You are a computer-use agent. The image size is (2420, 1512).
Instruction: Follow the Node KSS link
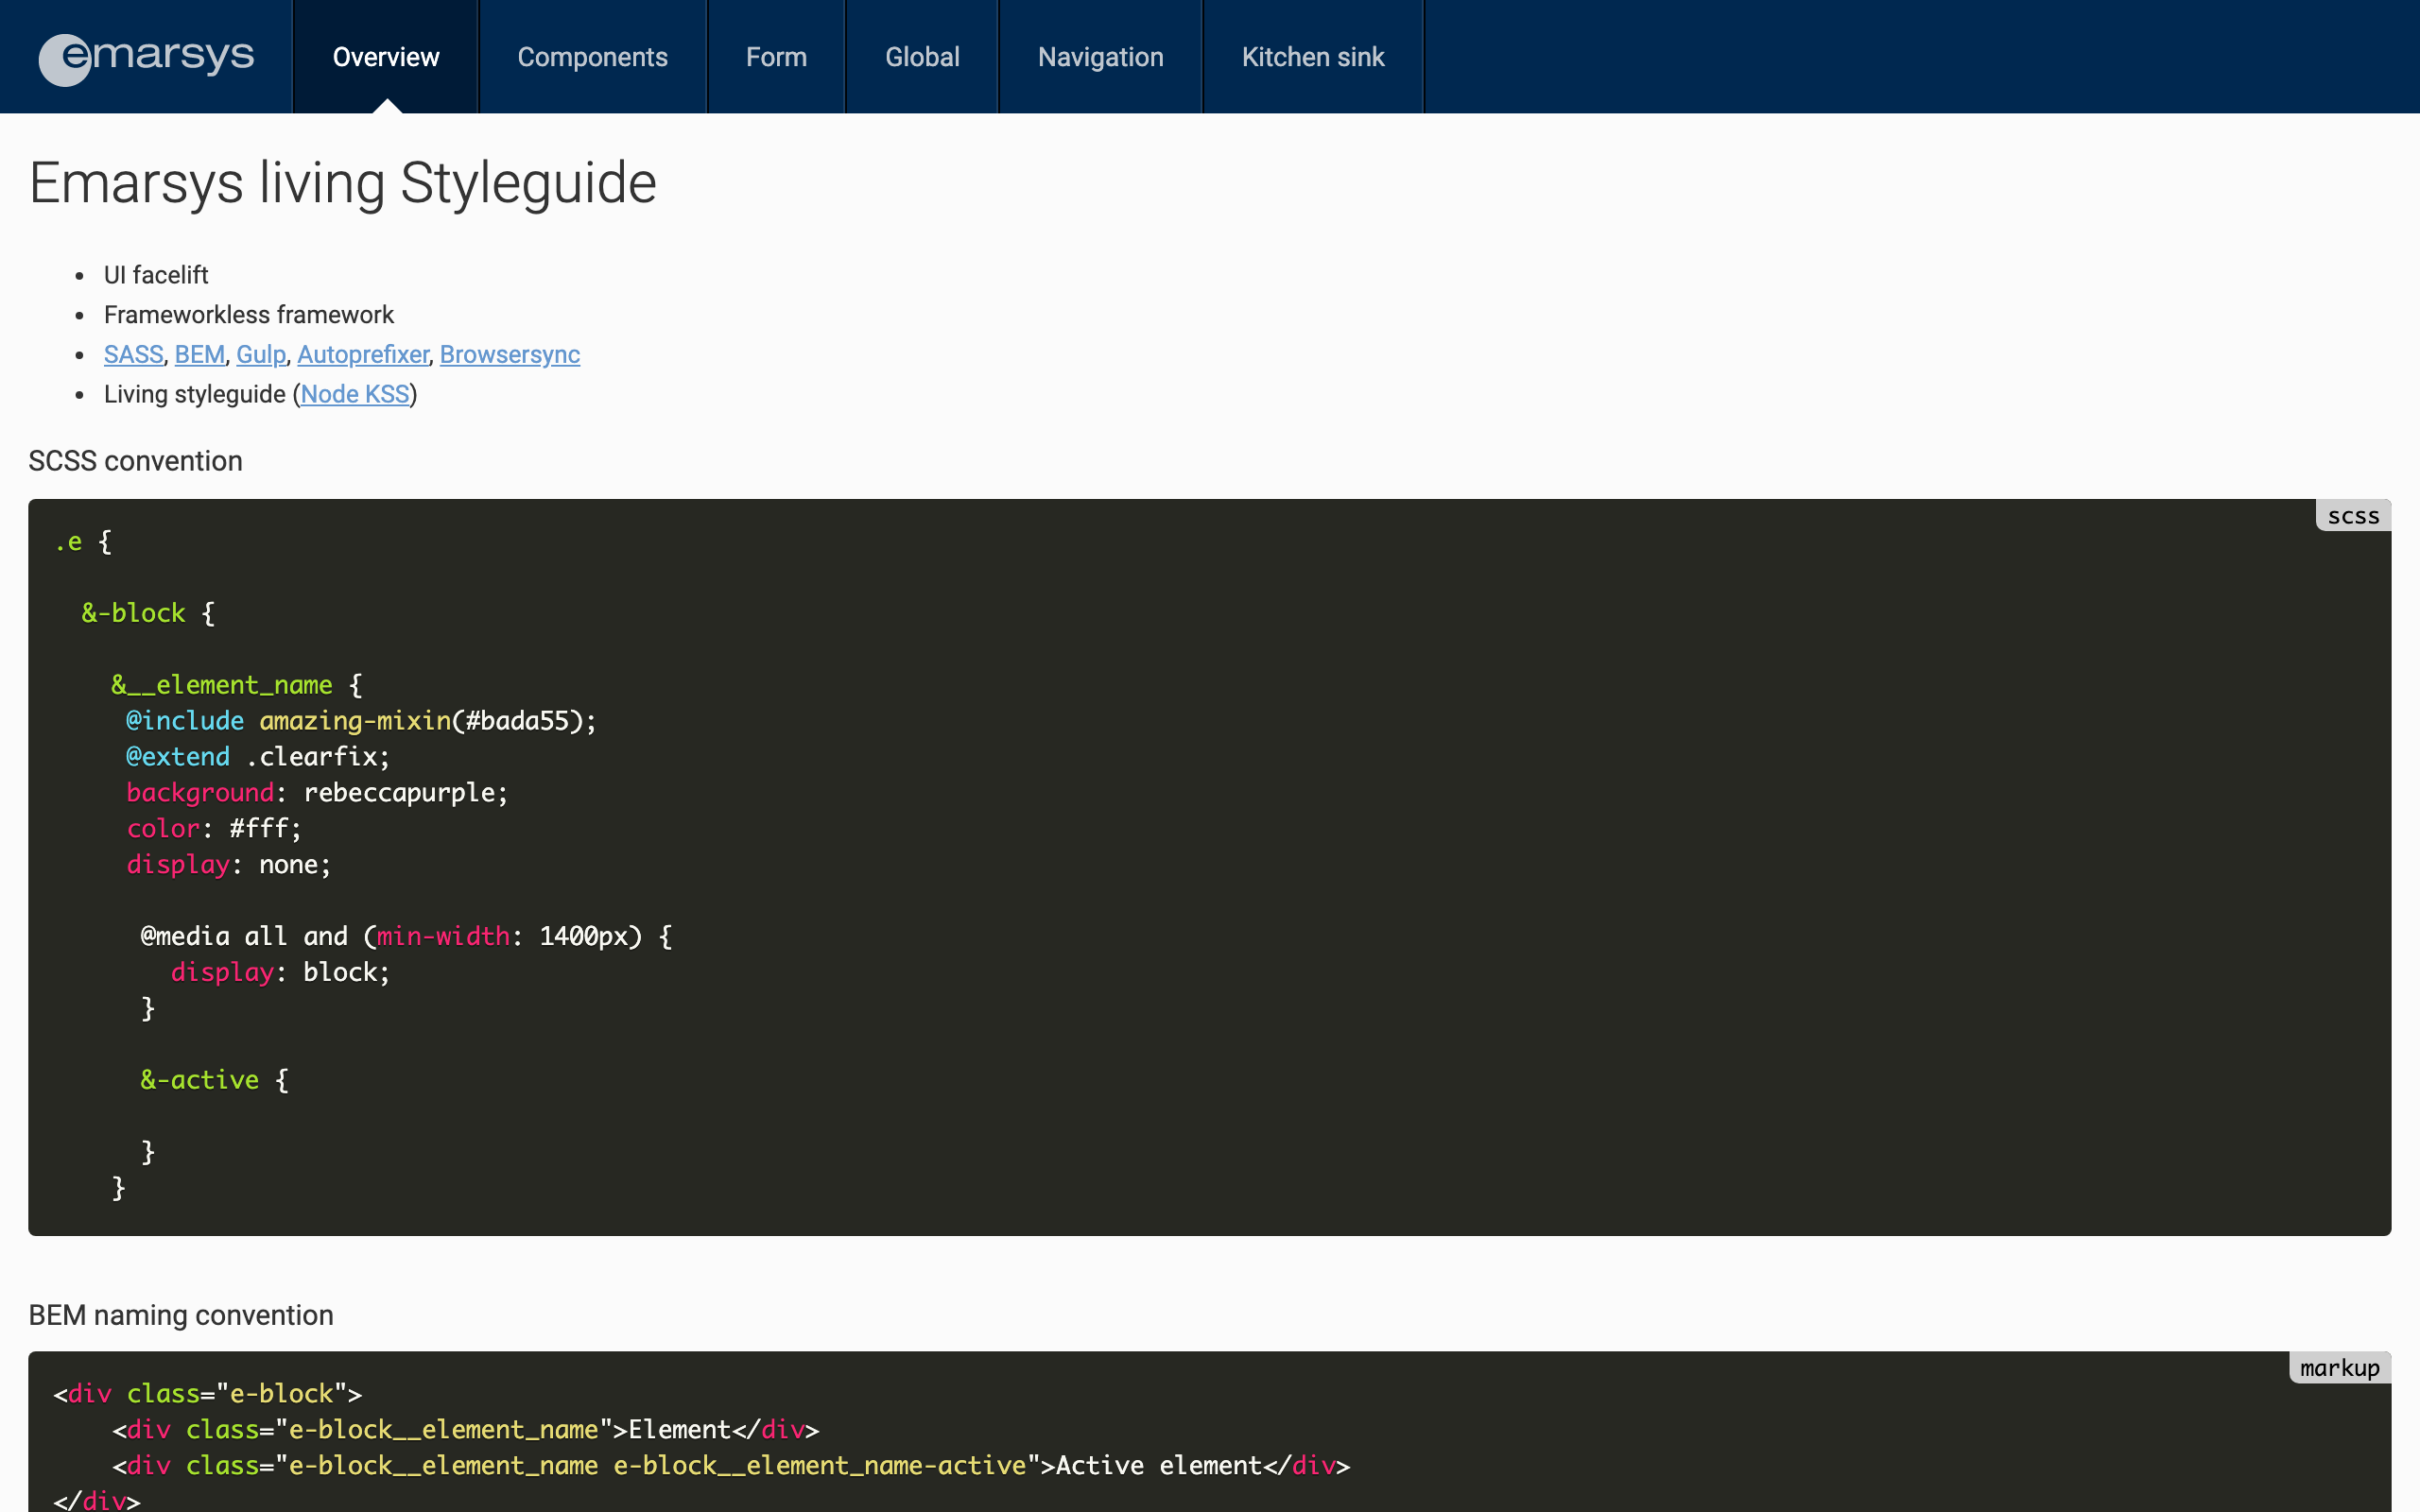coord(355,395)
